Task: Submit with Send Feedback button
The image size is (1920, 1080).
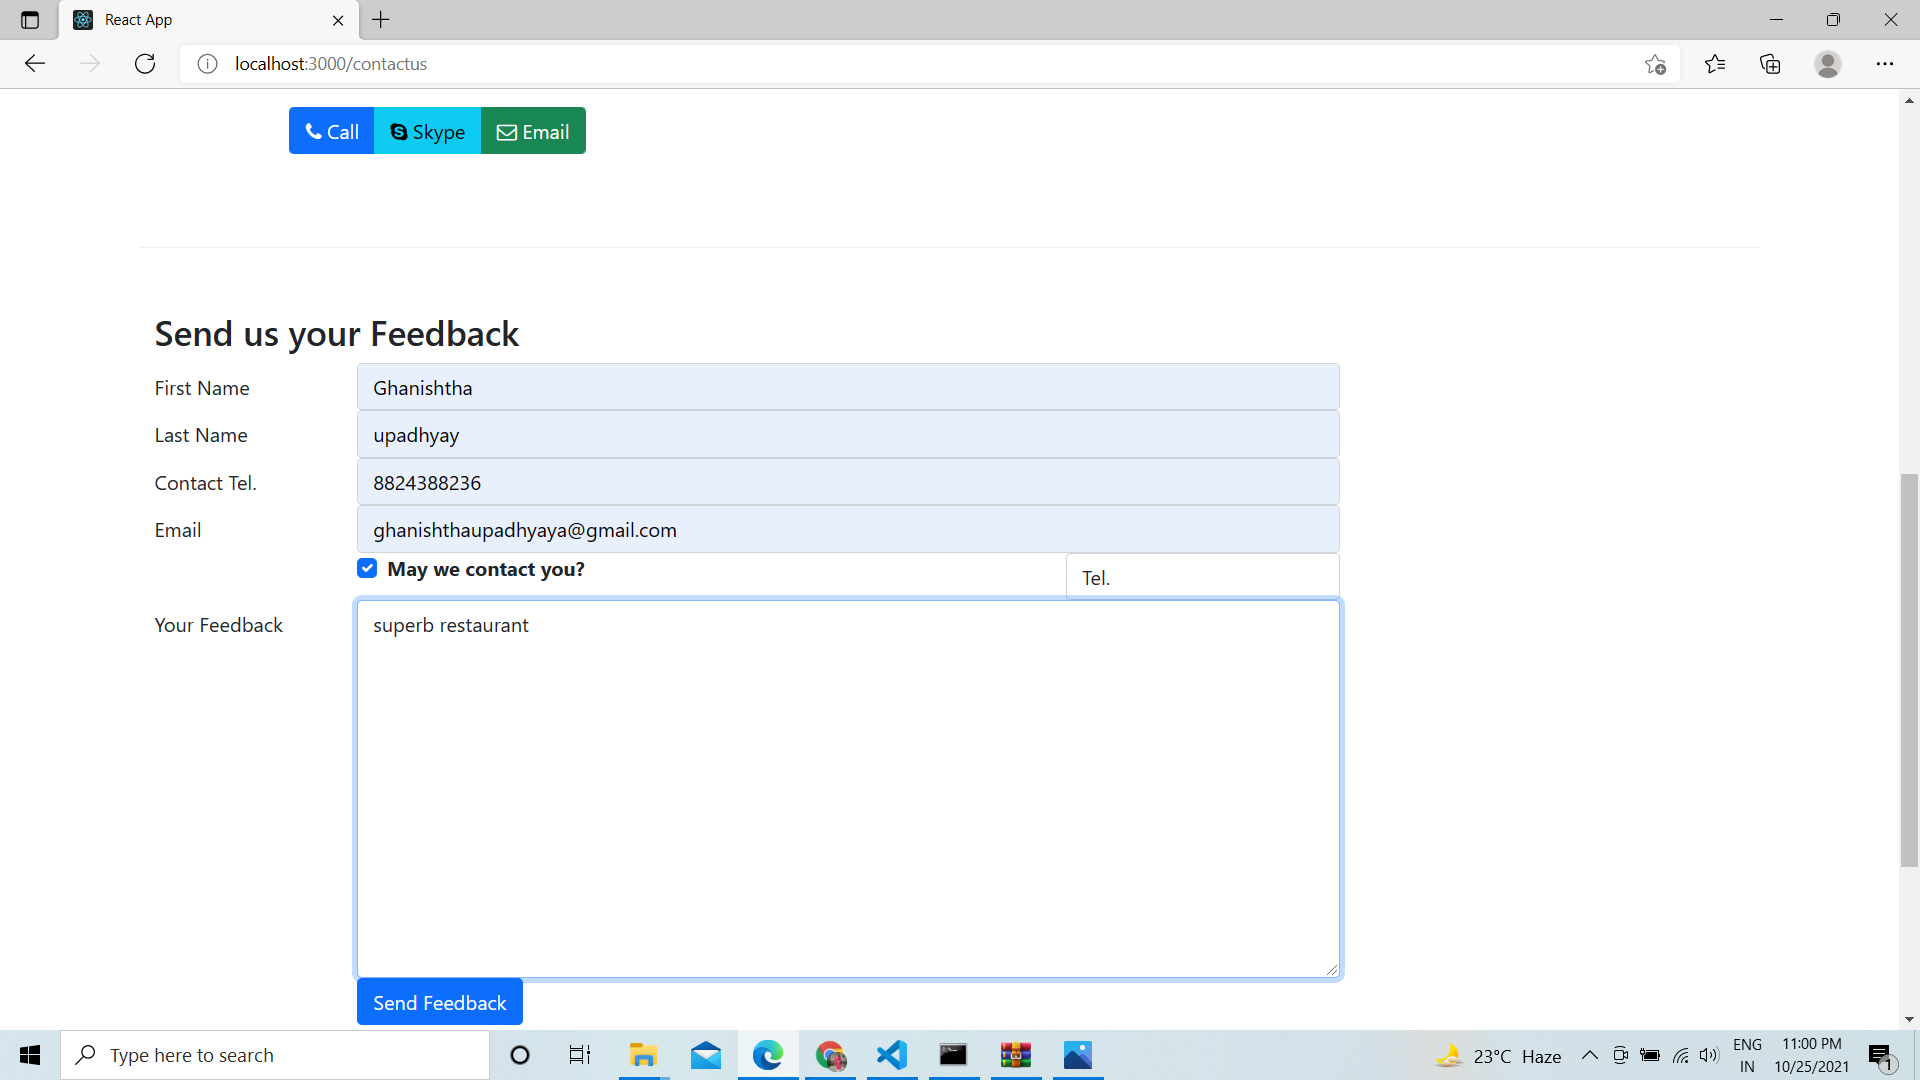Action: tap(439, 1002)
